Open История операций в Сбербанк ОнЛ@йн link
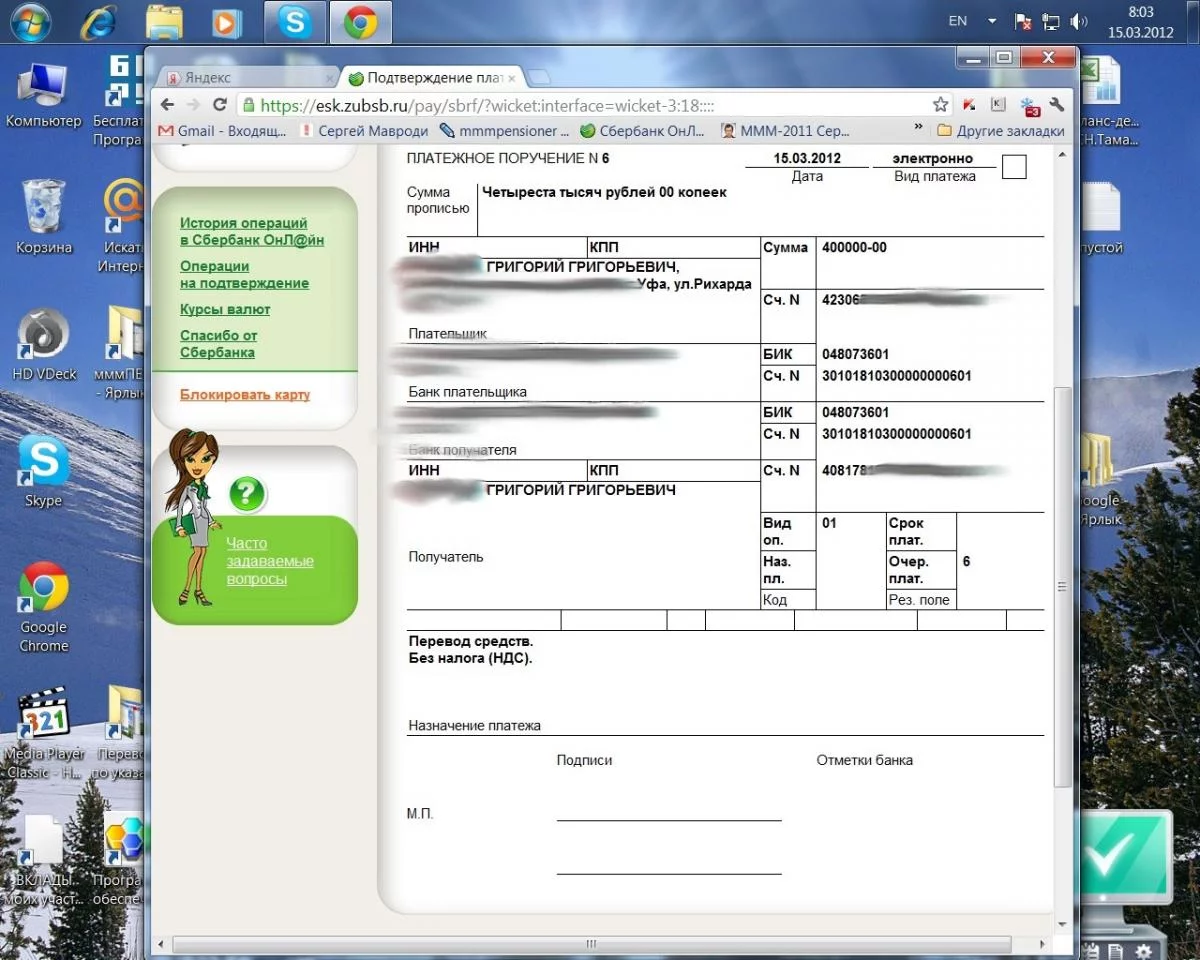This screenshot has width=1200, height=960. 251,231
